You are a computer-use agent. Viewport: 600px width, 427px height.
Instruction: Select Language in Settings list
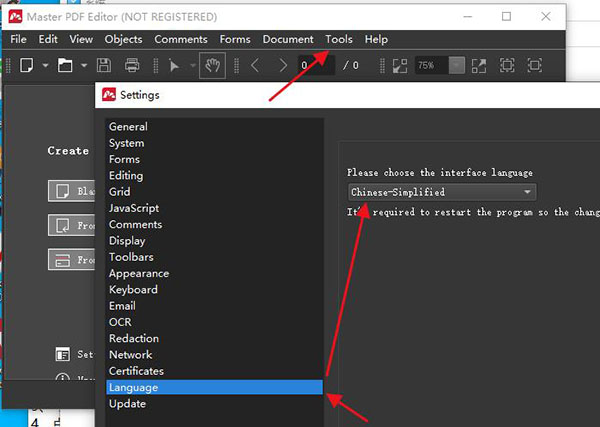point(215,387)
